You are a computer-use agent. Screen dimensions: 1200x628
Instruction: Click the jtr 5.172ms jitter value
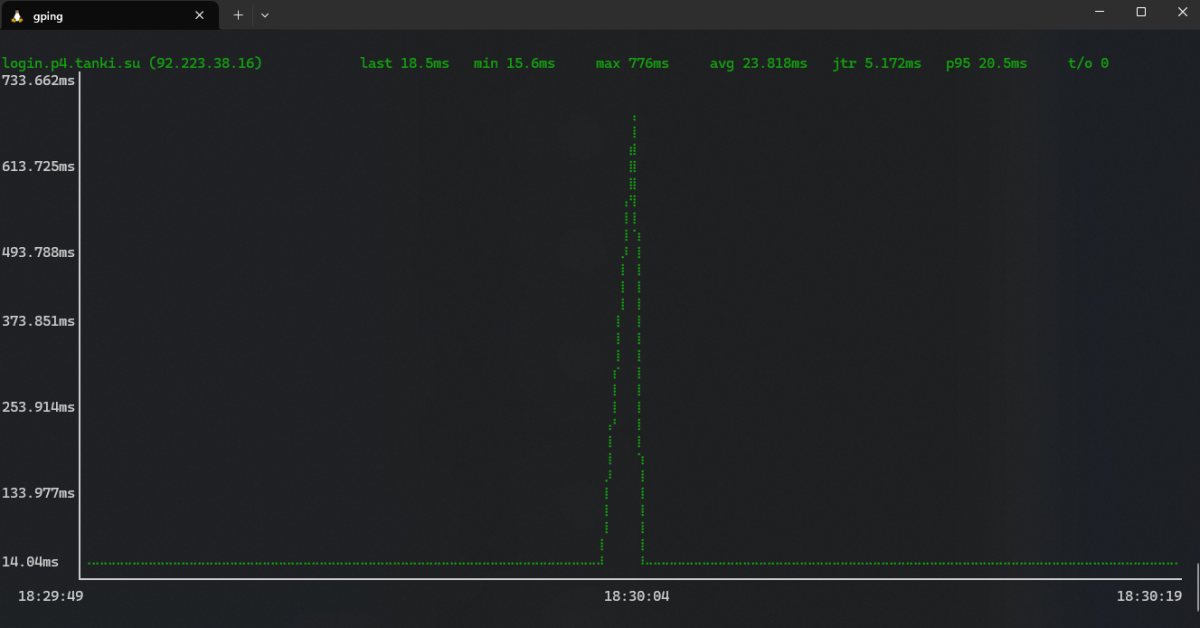(x=877, y=63)
